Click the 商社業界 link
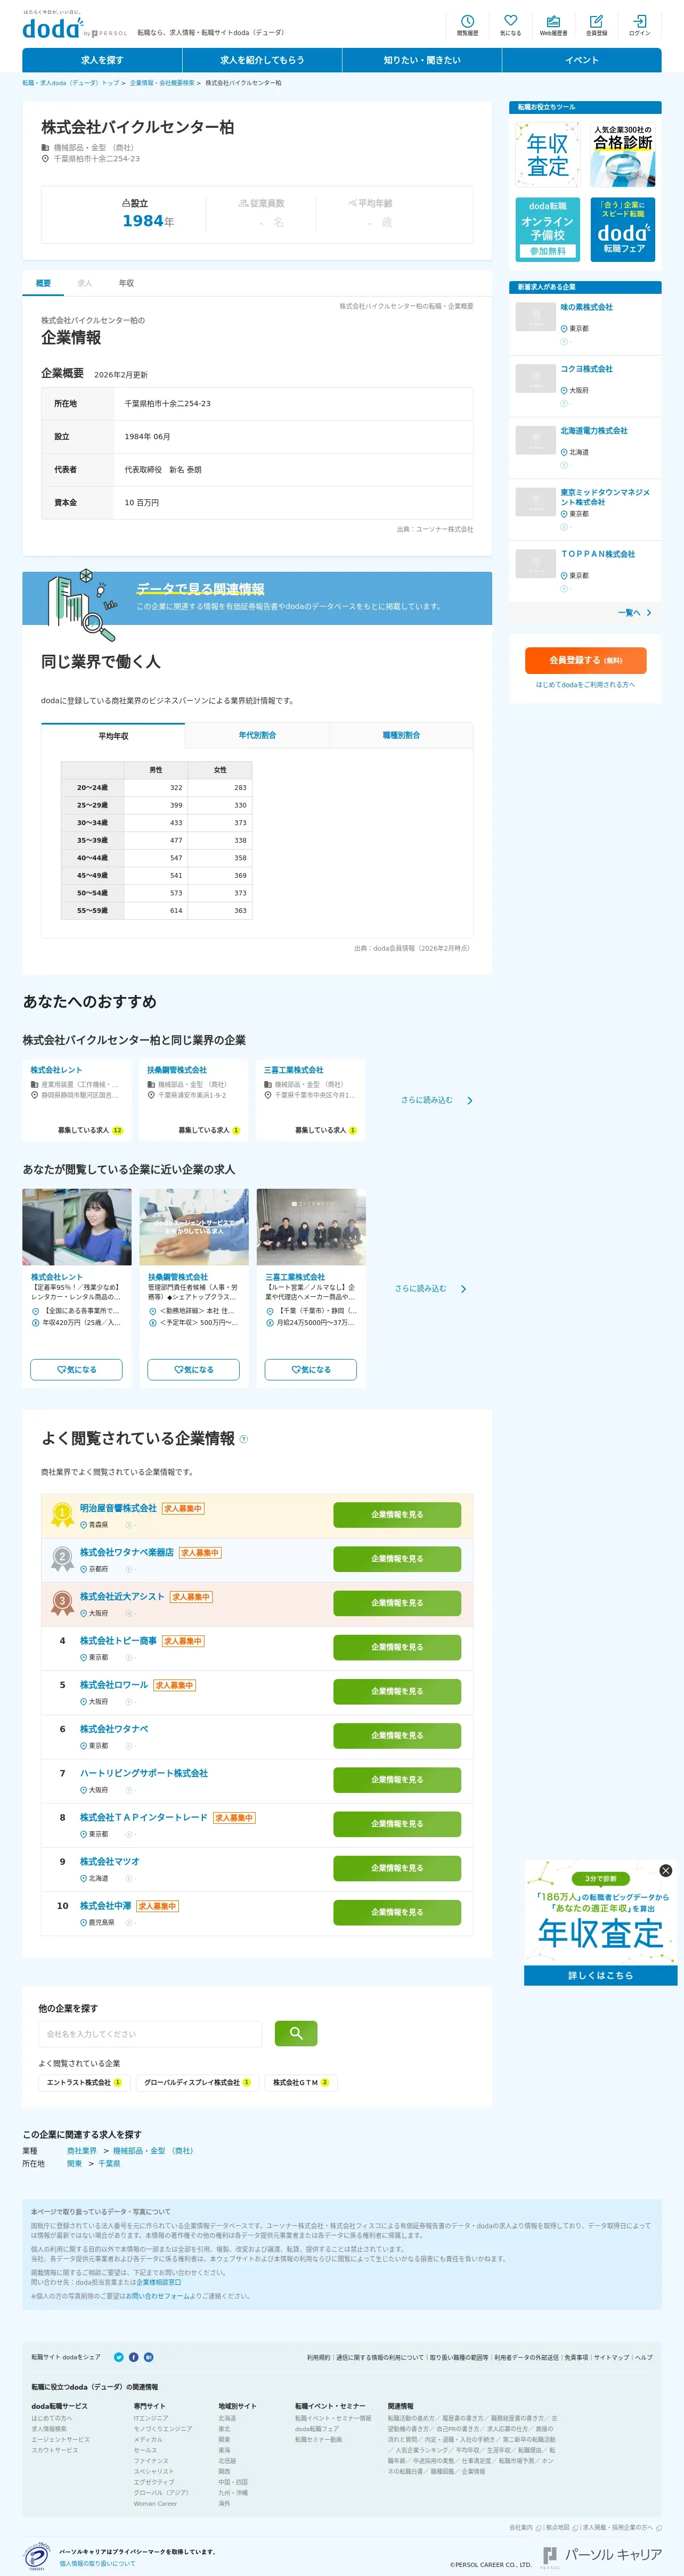 [x=82, y=2150]
